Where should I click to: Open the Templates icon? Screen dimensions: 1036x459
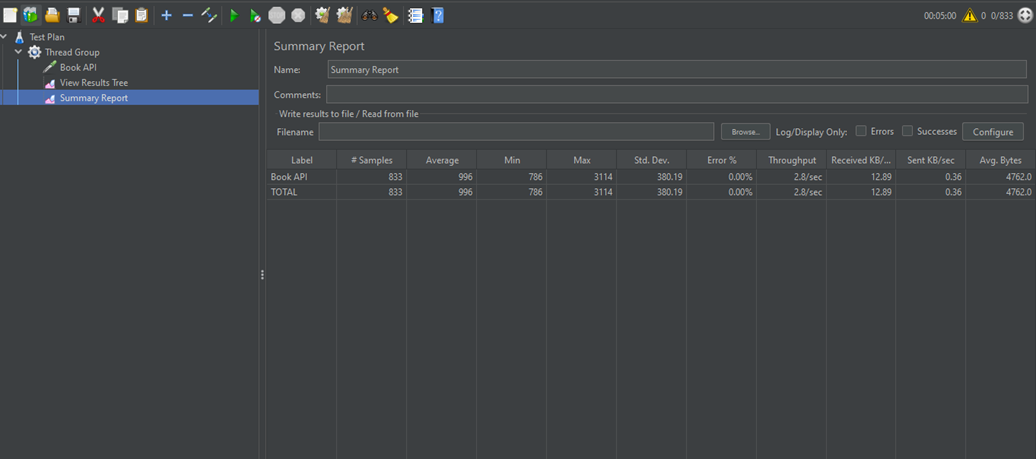30,15
